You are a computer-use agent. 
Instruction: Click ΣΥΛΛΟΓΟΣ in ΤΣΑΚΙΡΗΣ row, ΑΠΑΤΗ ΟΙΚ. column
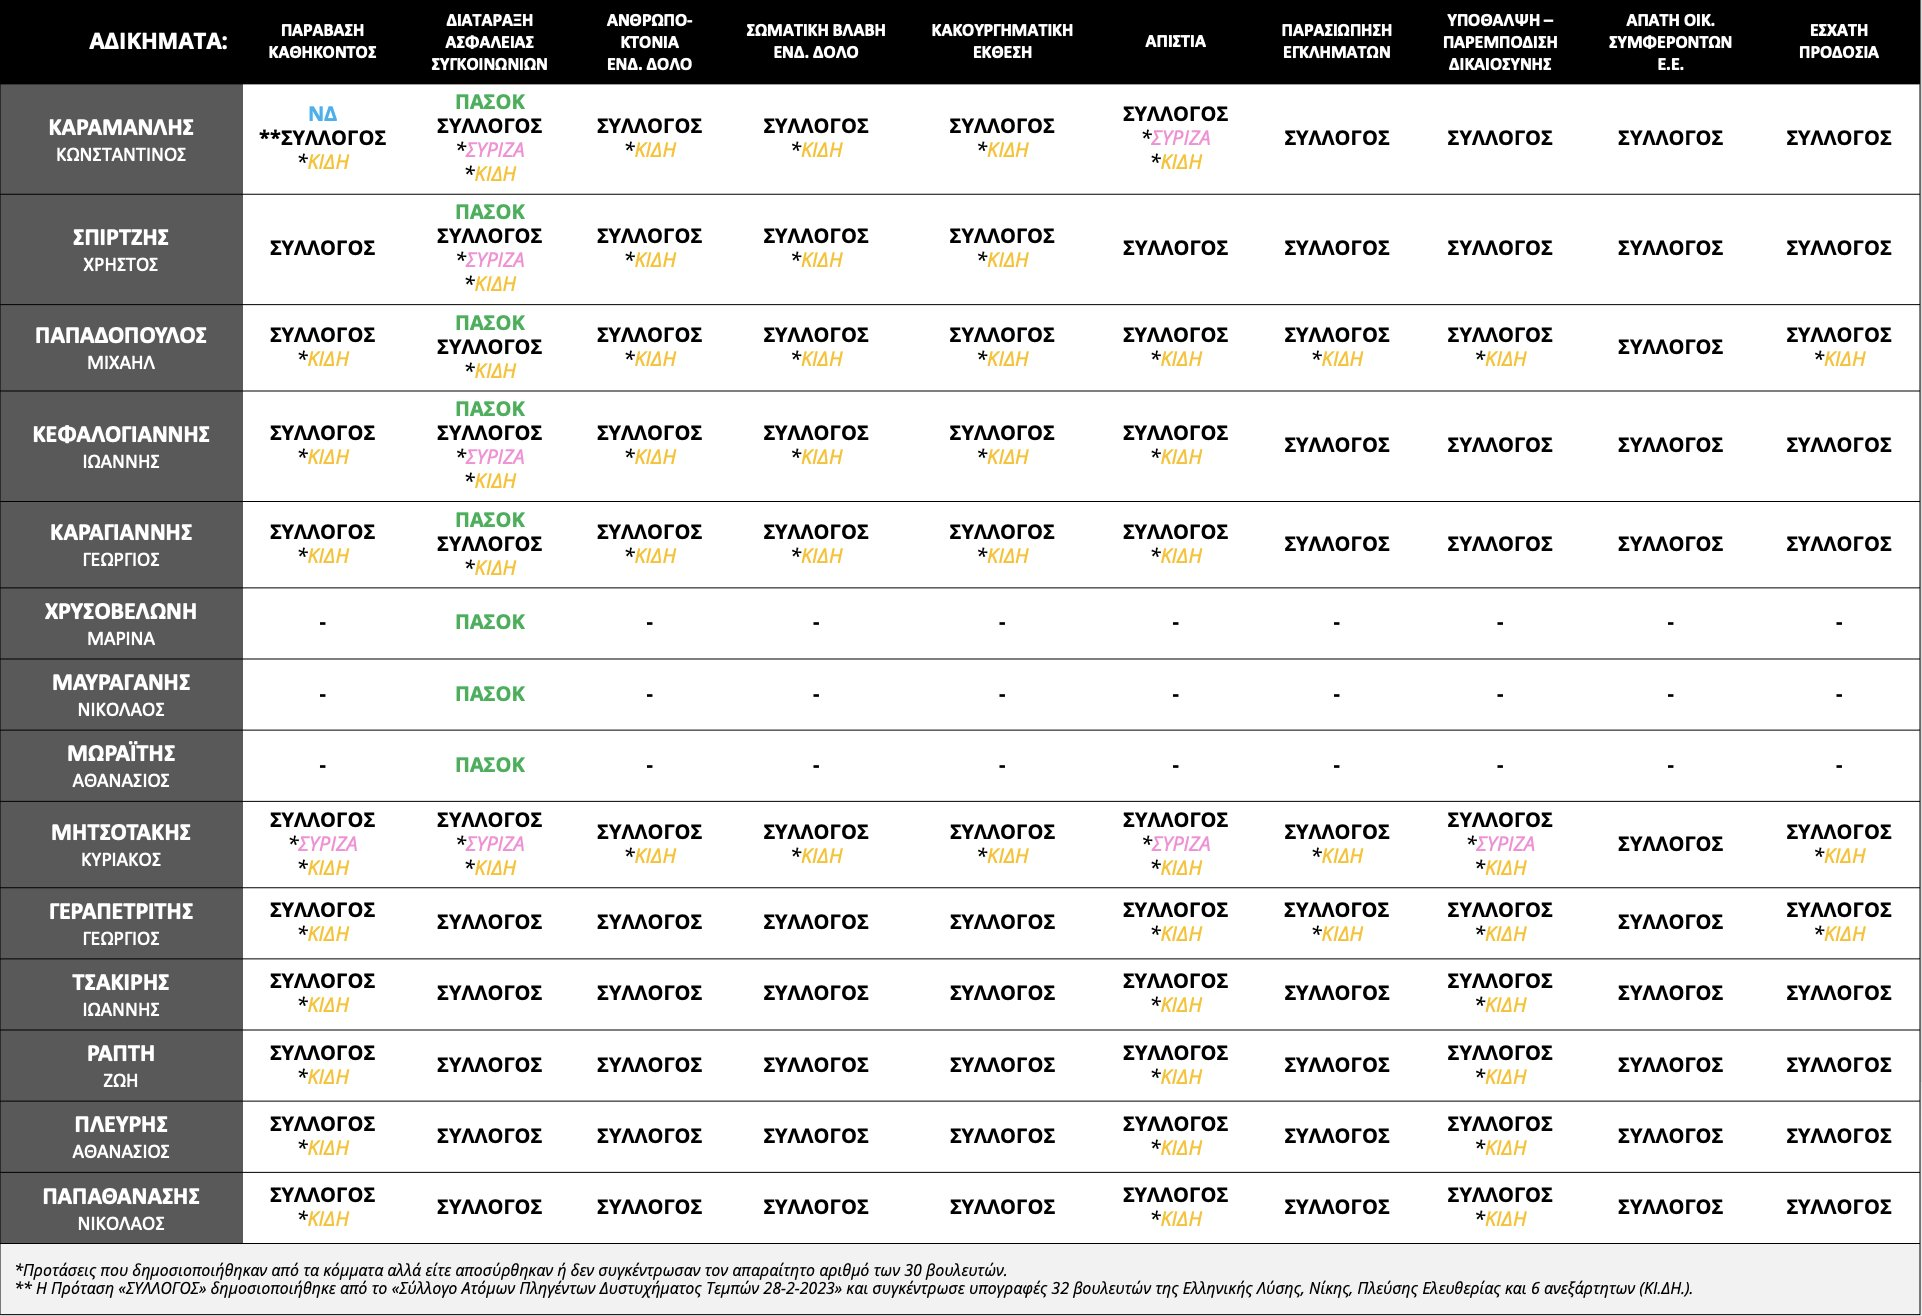point(1670,993)
